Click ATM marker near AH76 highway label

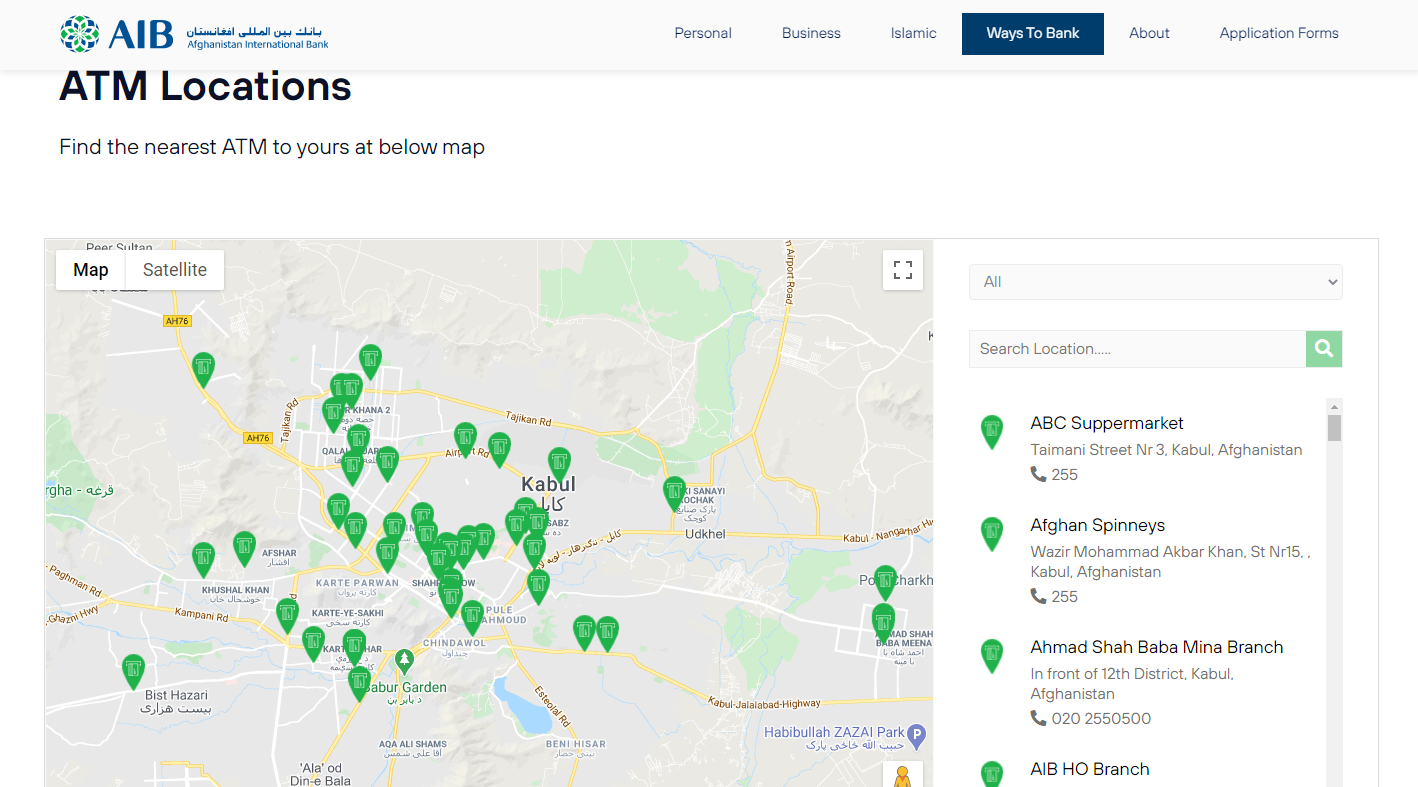pyautogui.click(x=204, y=369)
